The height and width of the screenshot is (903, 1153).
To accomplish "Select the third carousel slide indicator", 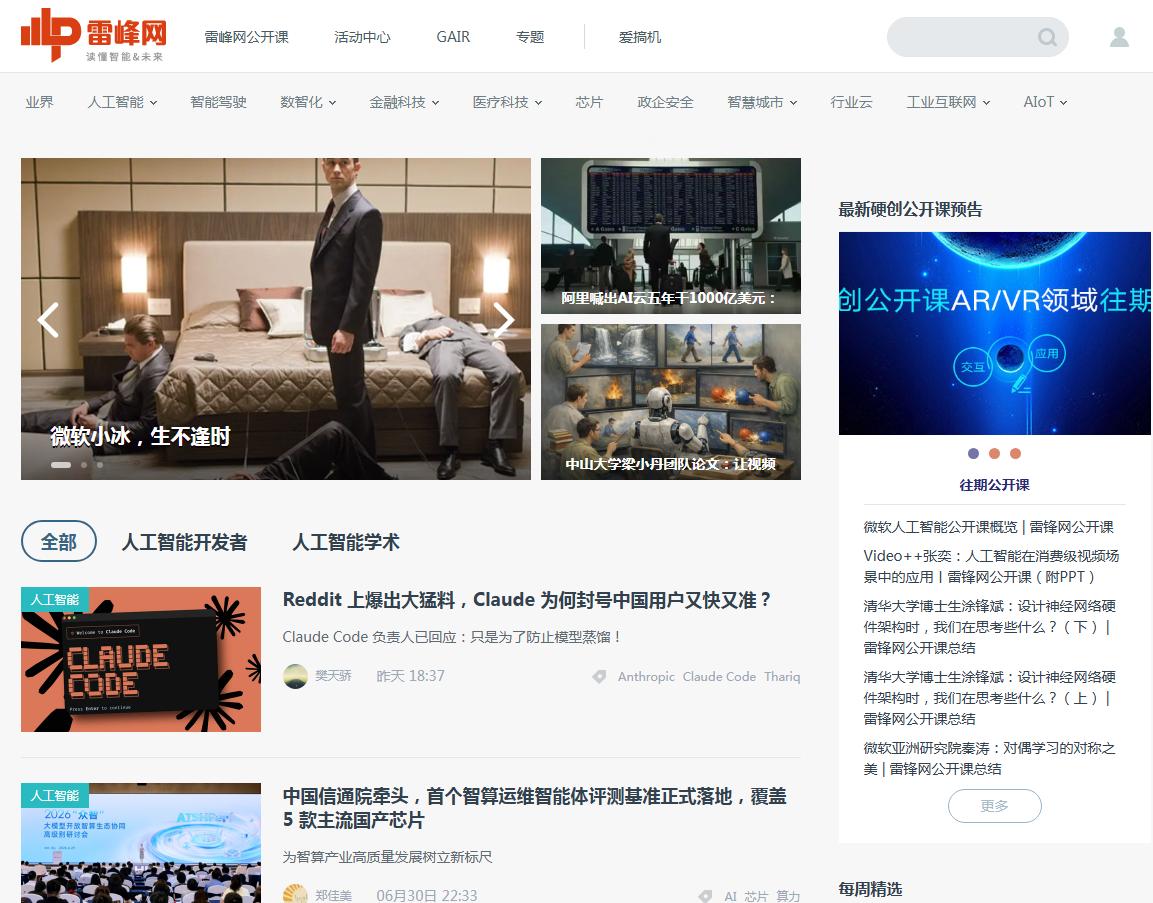I will pyautogui.click(x=100, y=465).
